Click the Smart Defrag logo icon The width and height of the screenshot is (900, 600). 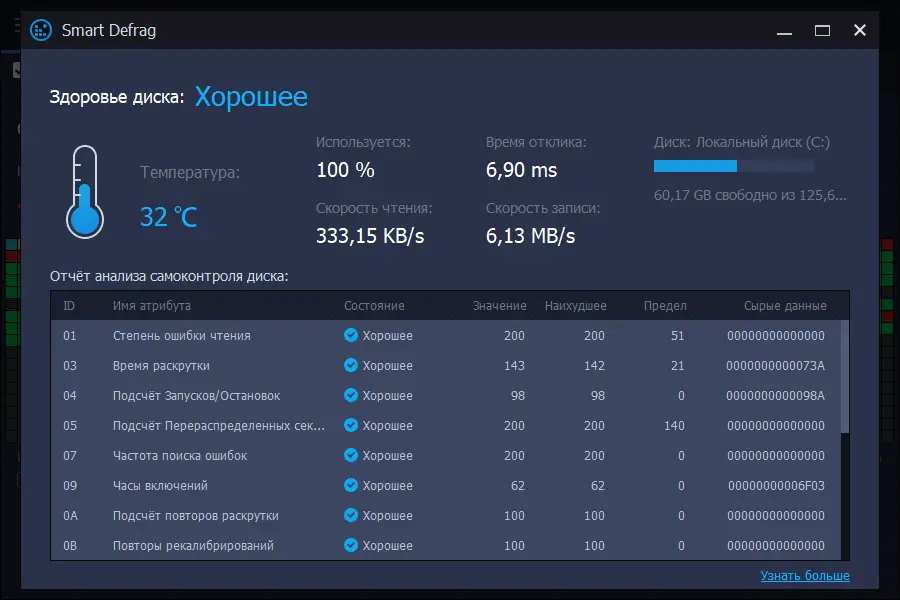click(41, 30)
